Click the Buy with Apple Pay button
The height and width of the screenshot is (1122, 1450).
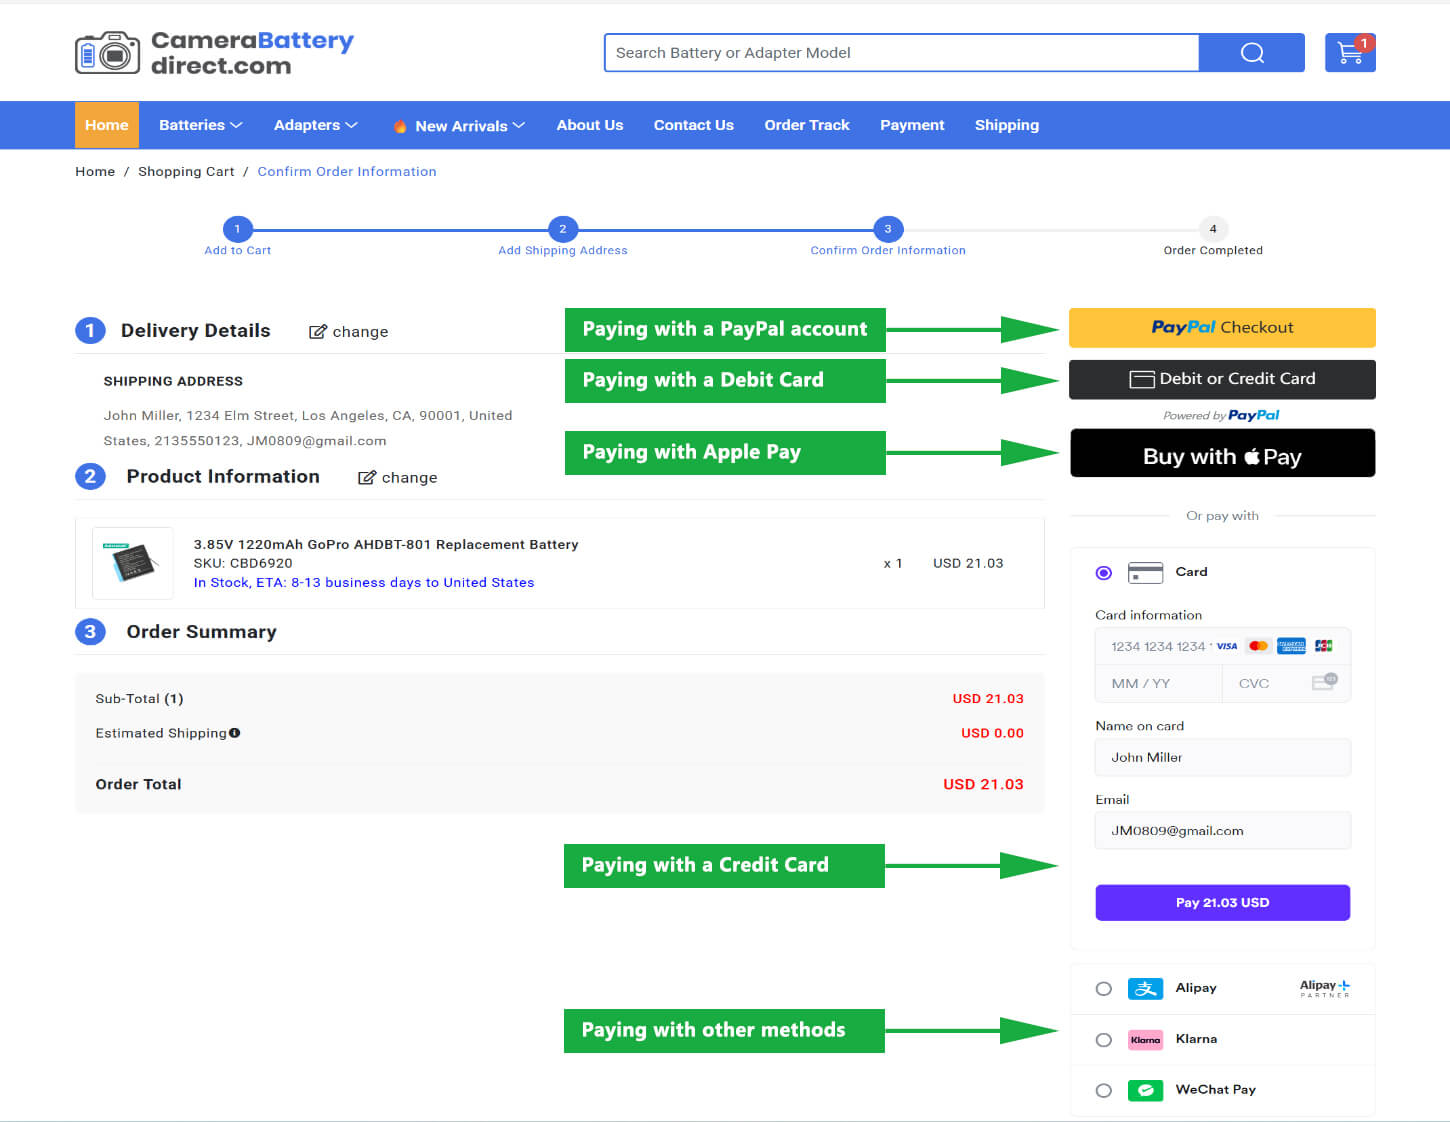point(1222,453)
